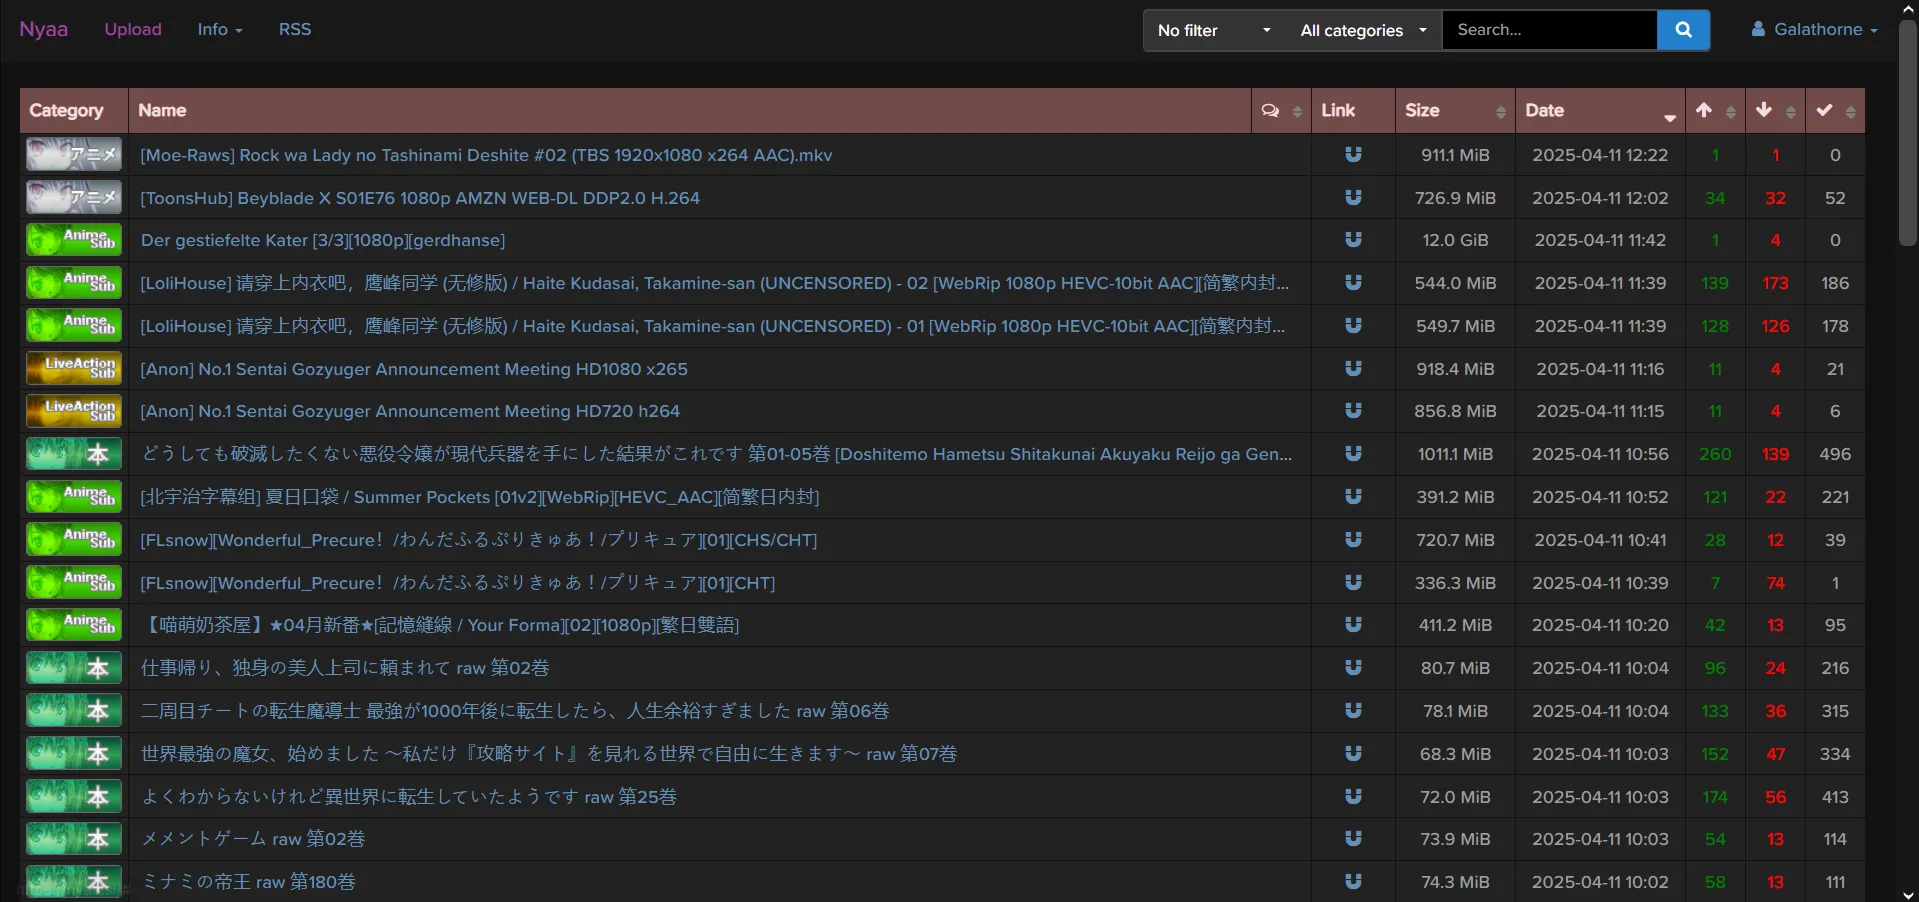The width and height of the screenshot is (1919, 902).
Task: Click completed count 496
Action: tap(1835, 454)
